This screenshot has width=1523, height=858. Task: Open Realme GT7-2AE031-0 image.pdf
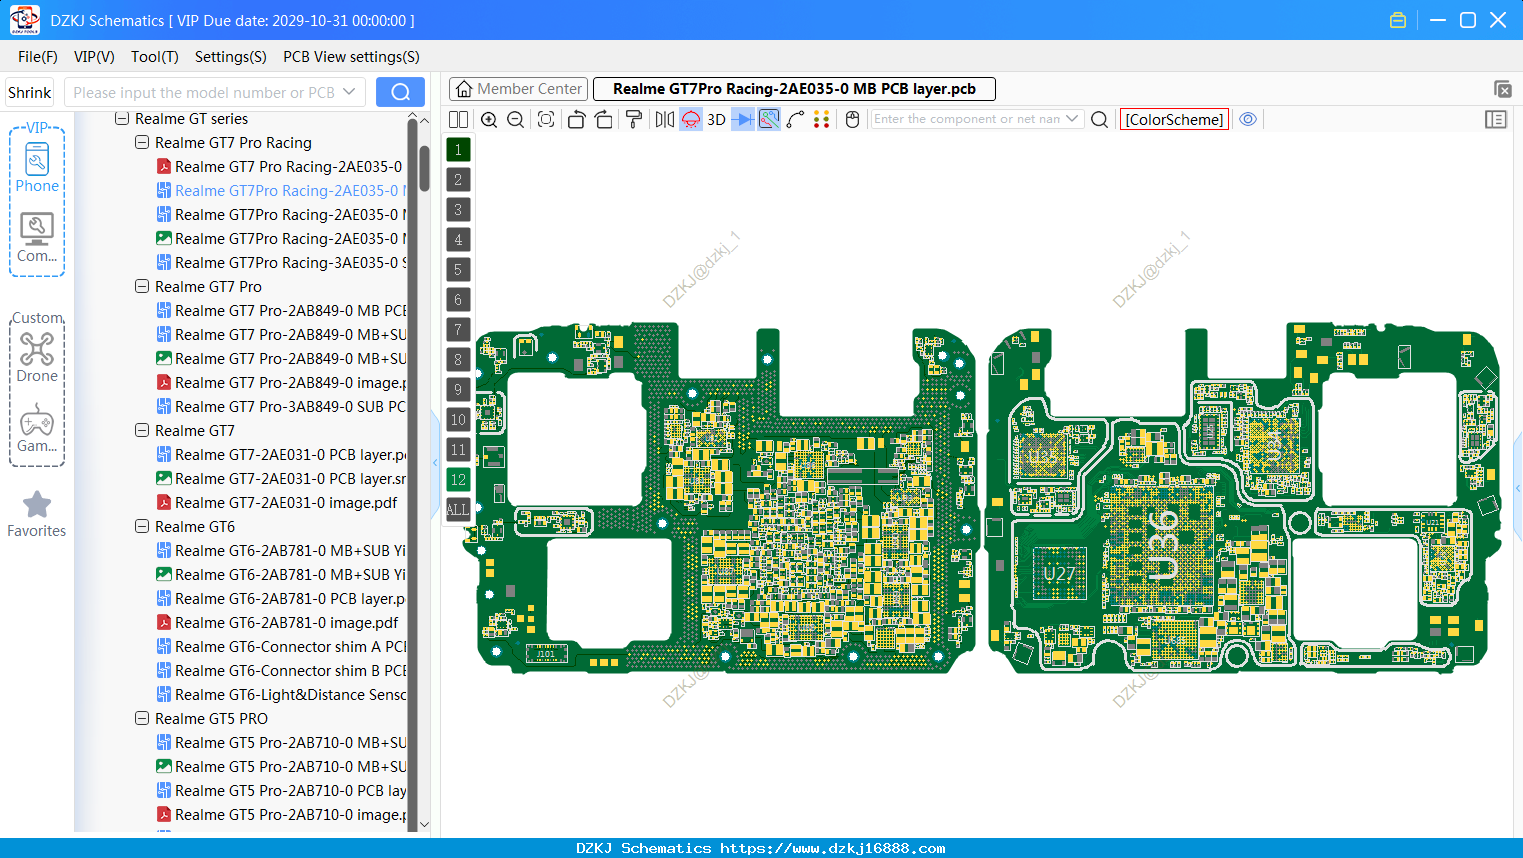276,503
